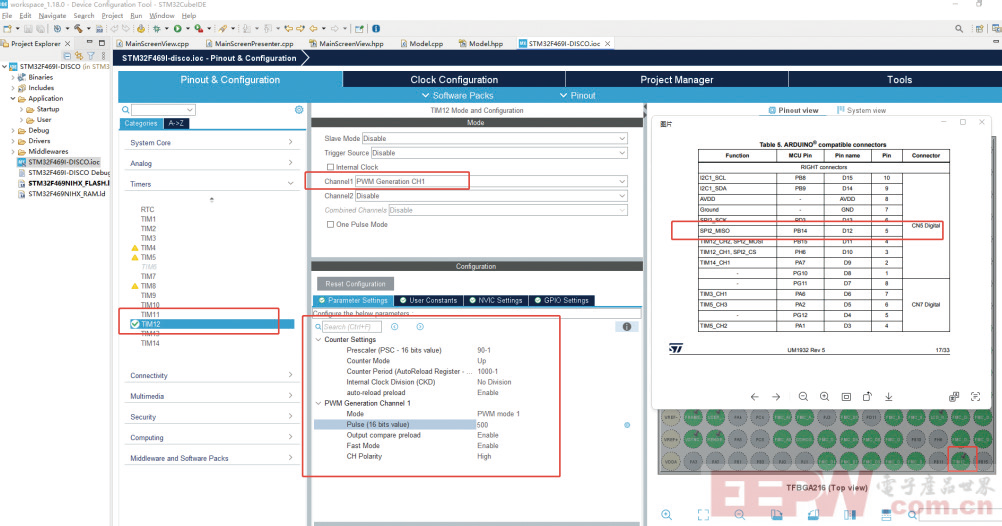Image resolution: width=1002 pixels, height=526 pixels.
Task: Expand the Software Packs menu
Action: [x=458, y=95]
